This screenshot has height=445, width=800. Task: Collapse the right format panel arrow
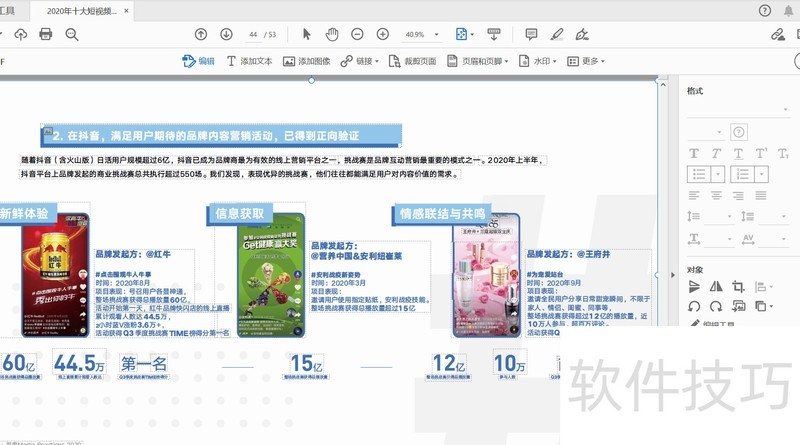click(672, 275)
